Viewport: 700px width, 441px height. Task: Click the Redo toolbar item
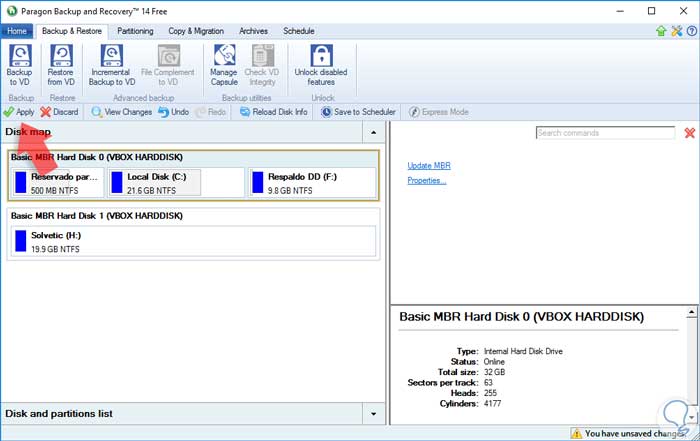pyautogui.click(x=211, y=112)
